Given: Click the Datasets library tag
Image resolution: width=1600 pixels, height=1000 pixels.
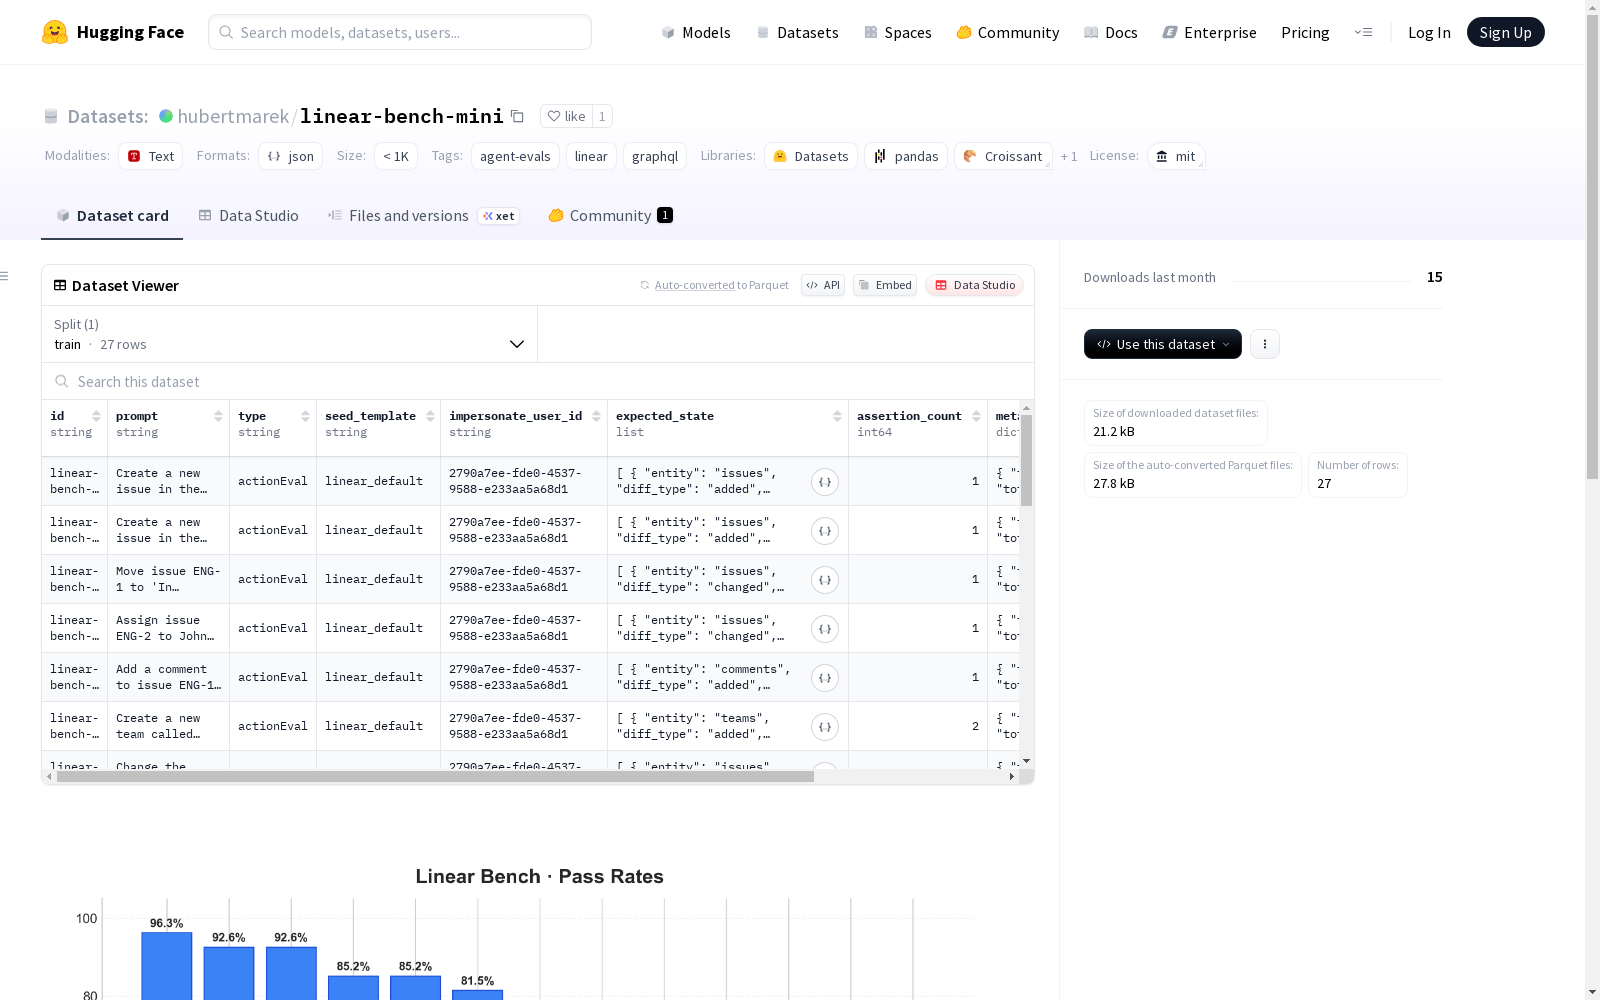Looking at the screenshot, I should (811, 156).
